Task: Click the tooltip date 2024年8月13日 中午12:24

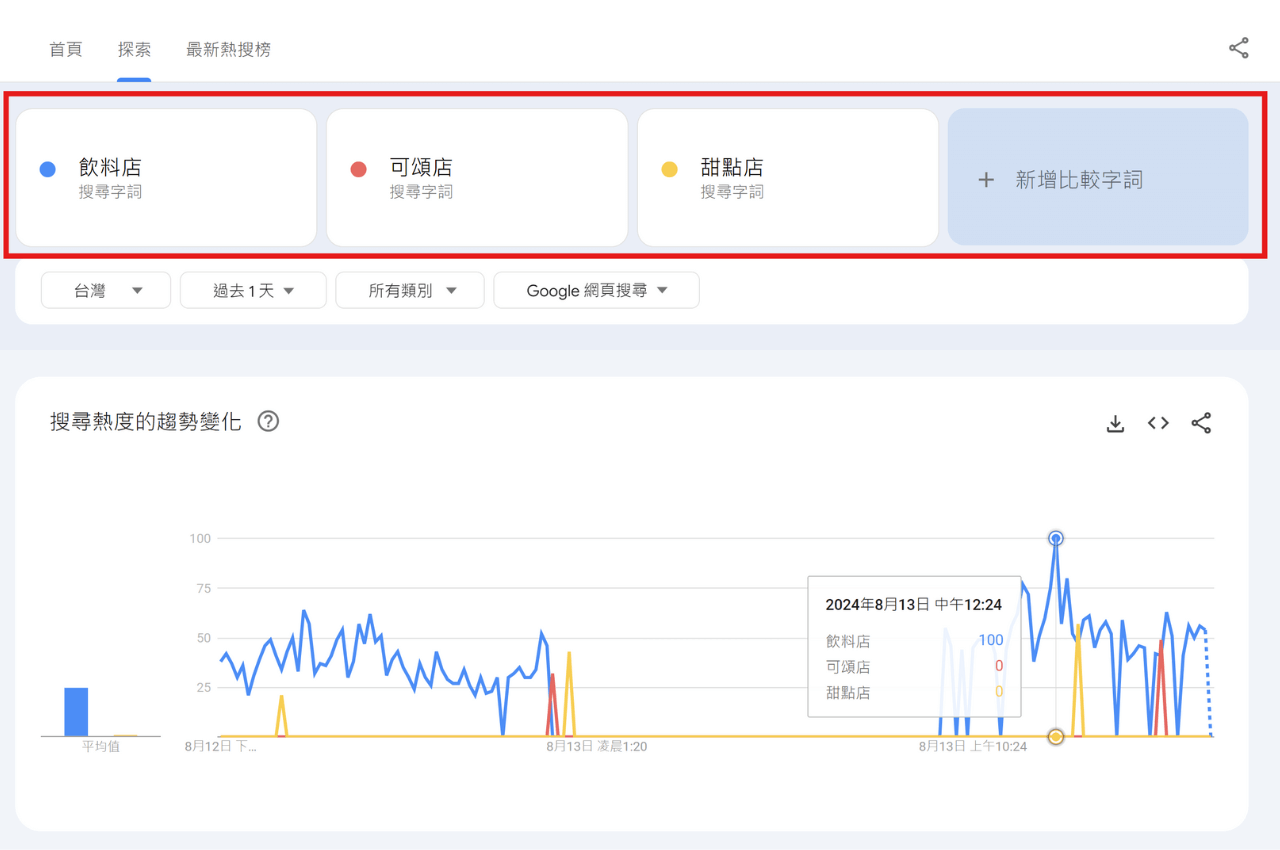Action: click(x=913, y=605)
